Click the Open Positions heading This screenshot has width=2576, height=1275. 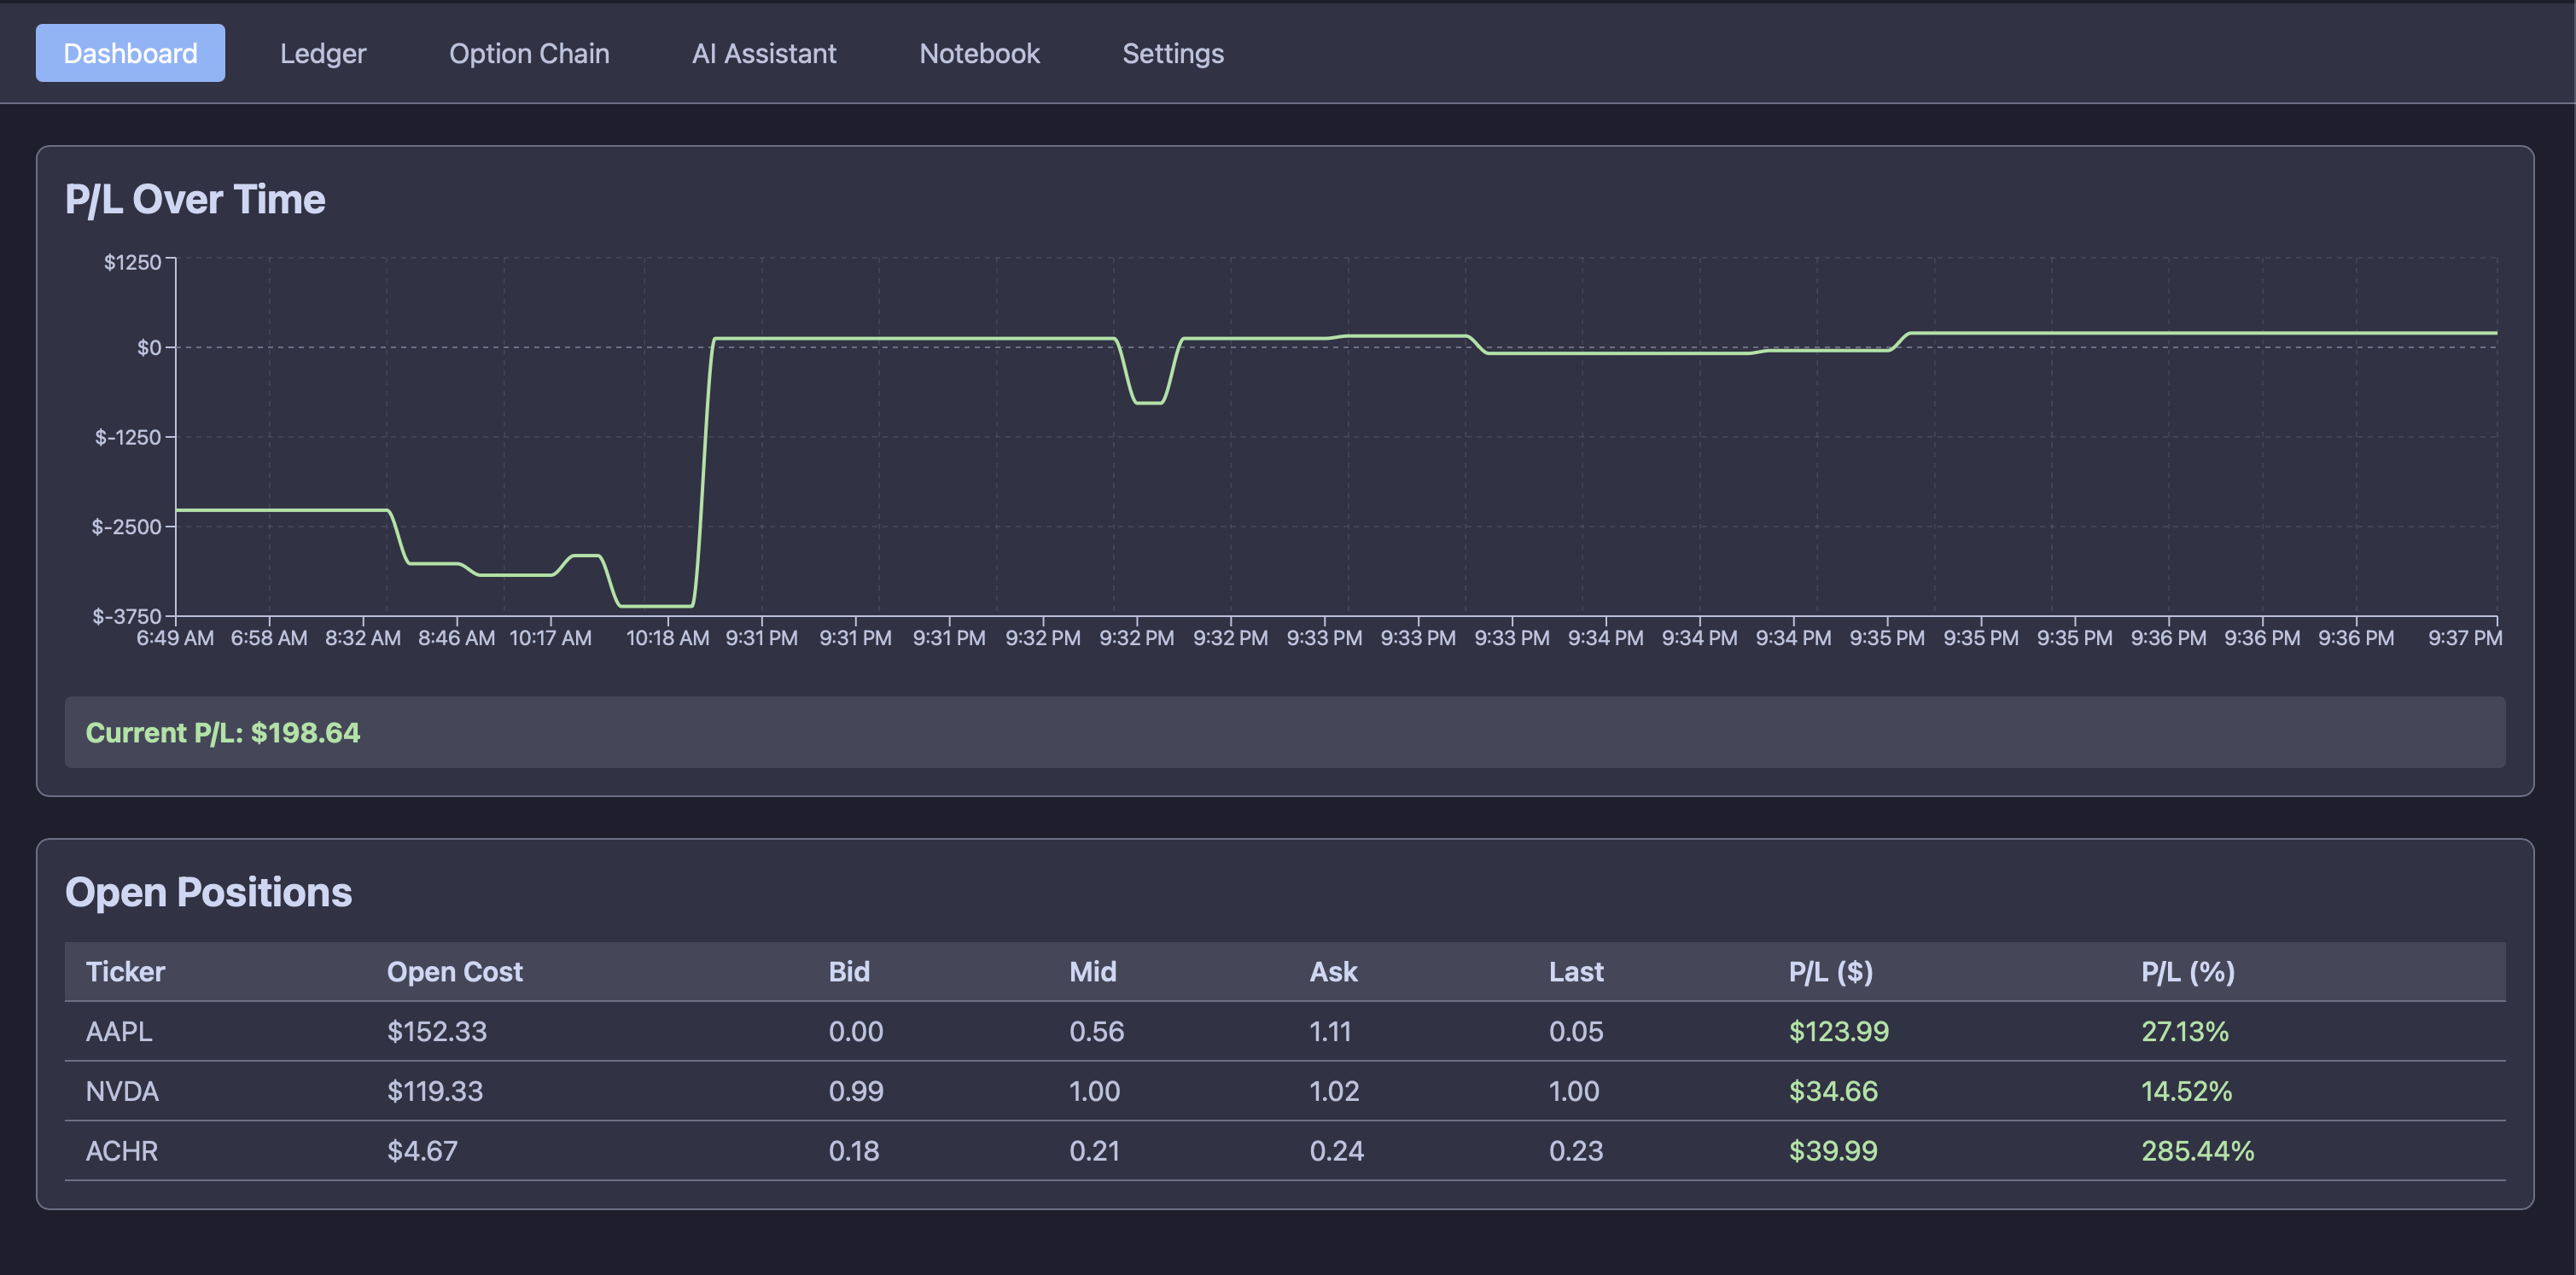pyautogui.click(x=208, y=892)
